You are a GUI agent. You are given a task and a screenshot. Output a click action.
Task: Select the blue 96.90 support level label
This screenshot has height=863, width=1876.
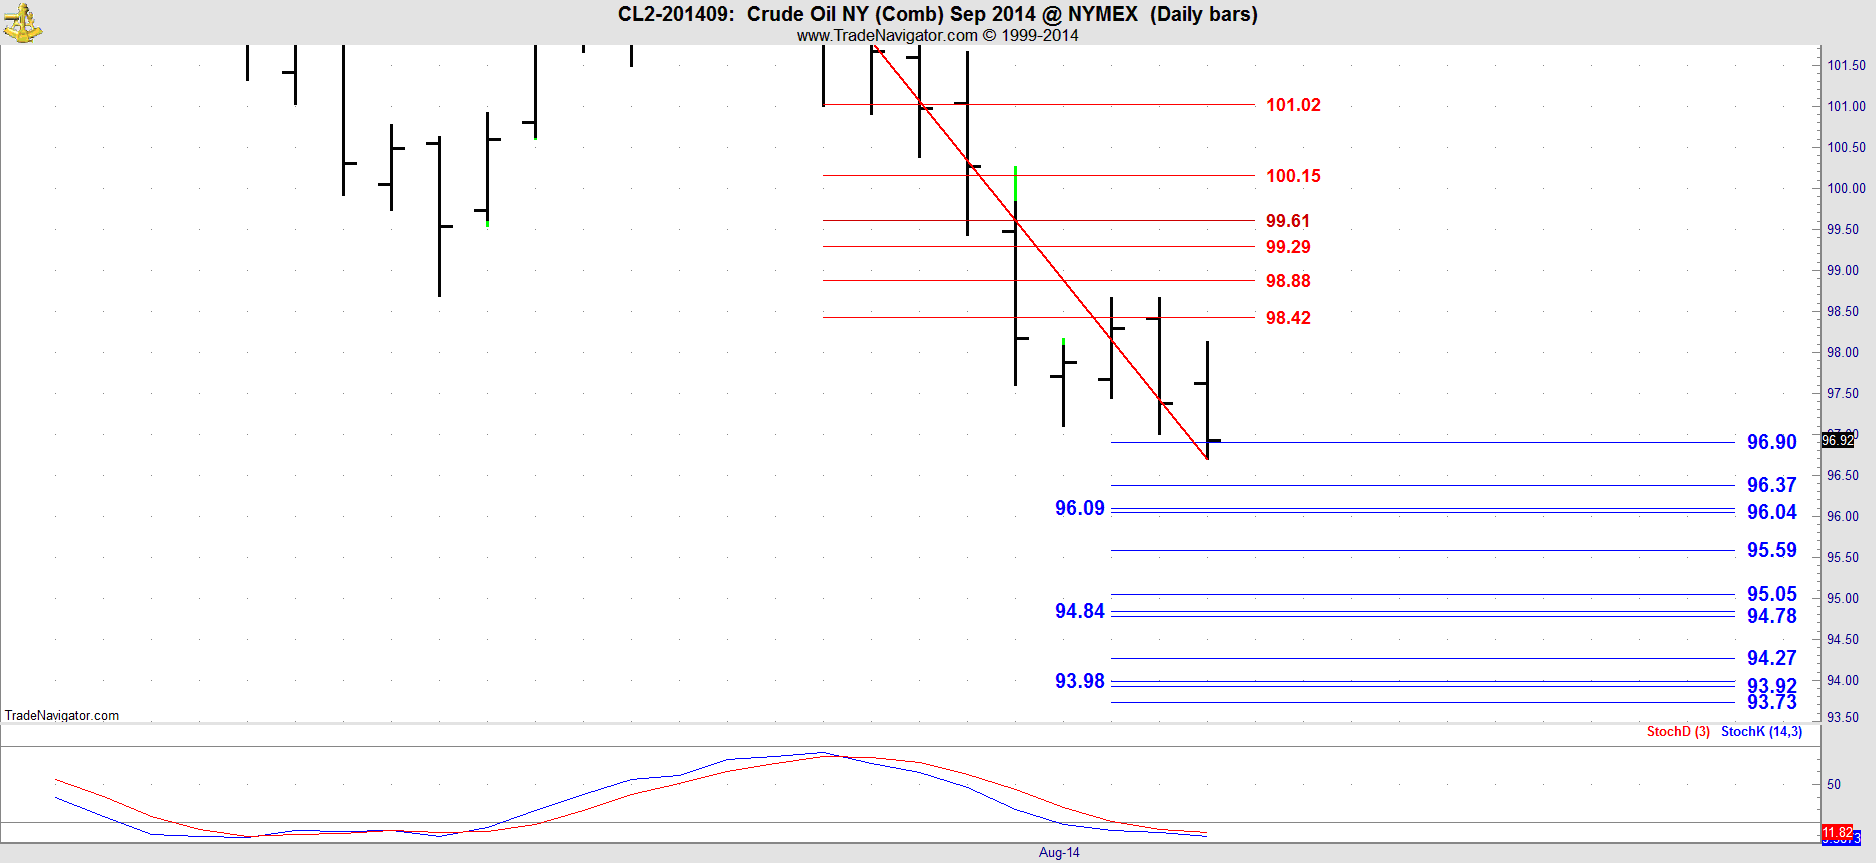click(1771, 442)
